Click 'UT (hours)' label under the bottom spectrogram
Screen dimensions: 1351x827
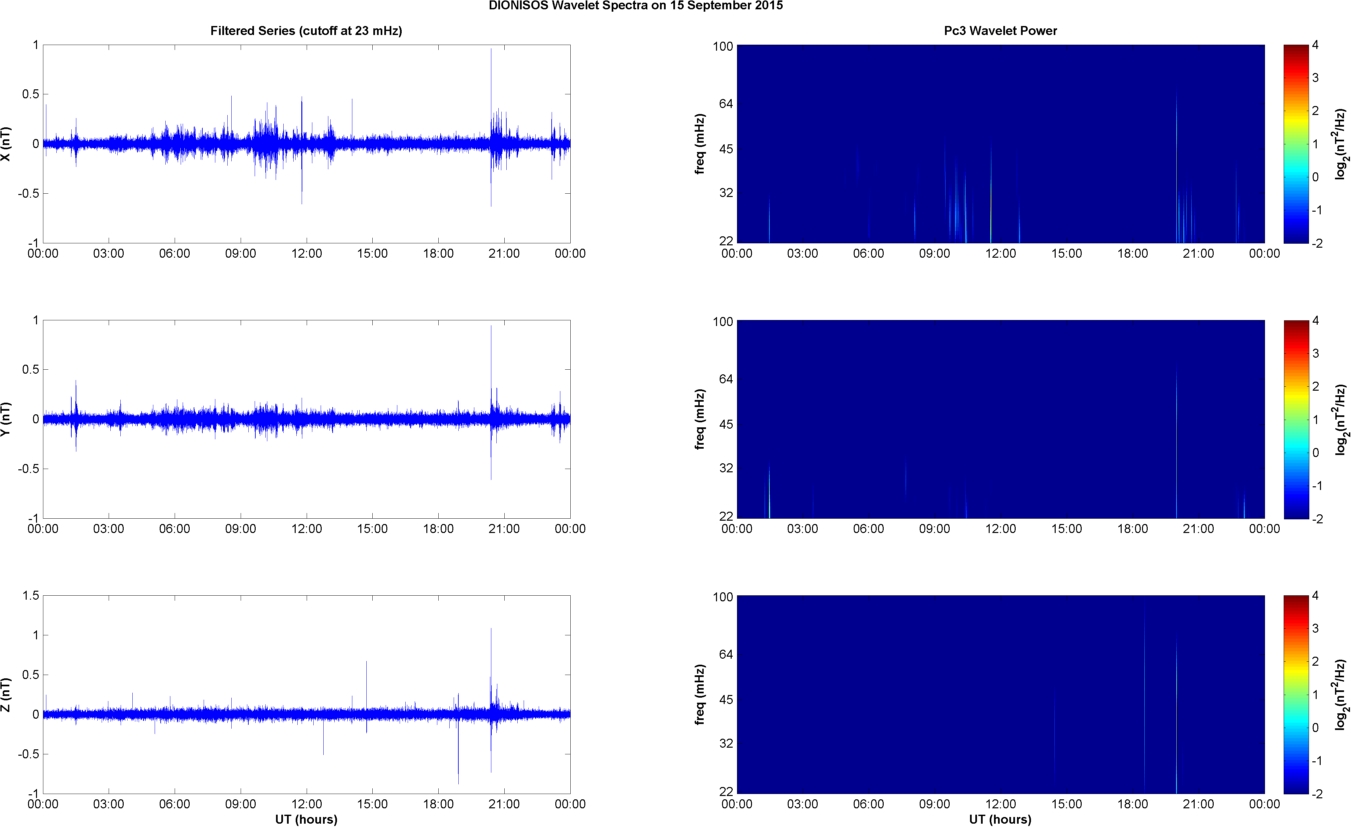[1001, 819]
